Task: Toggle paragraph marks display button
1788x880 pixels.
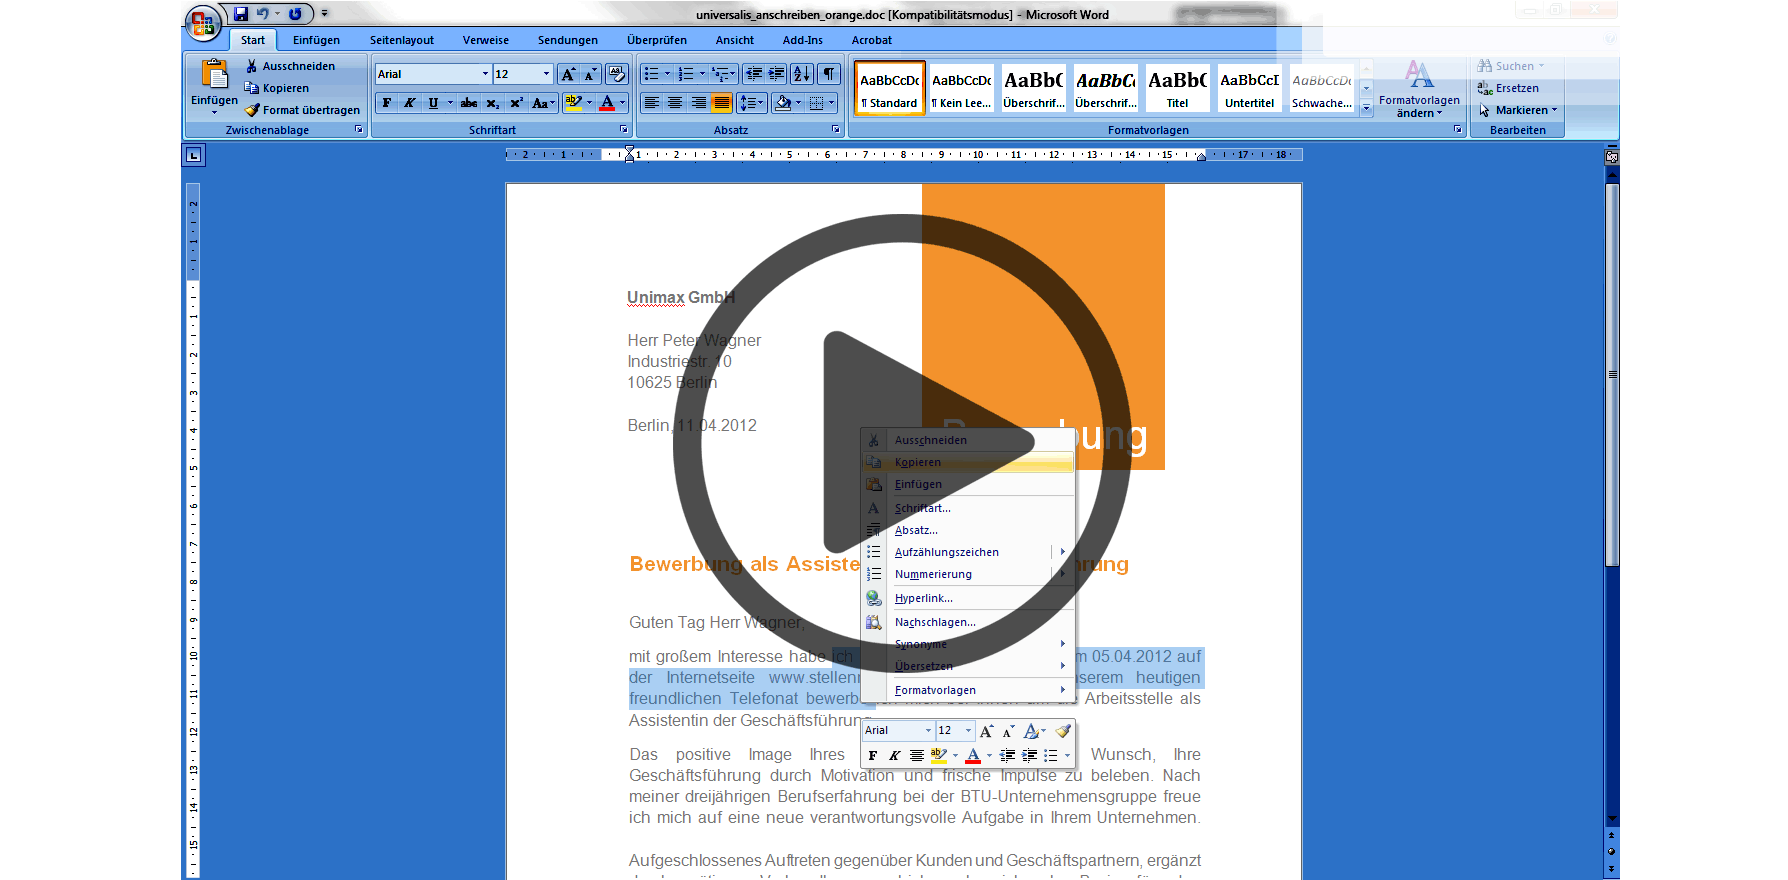Action: [x=829, y=74]
